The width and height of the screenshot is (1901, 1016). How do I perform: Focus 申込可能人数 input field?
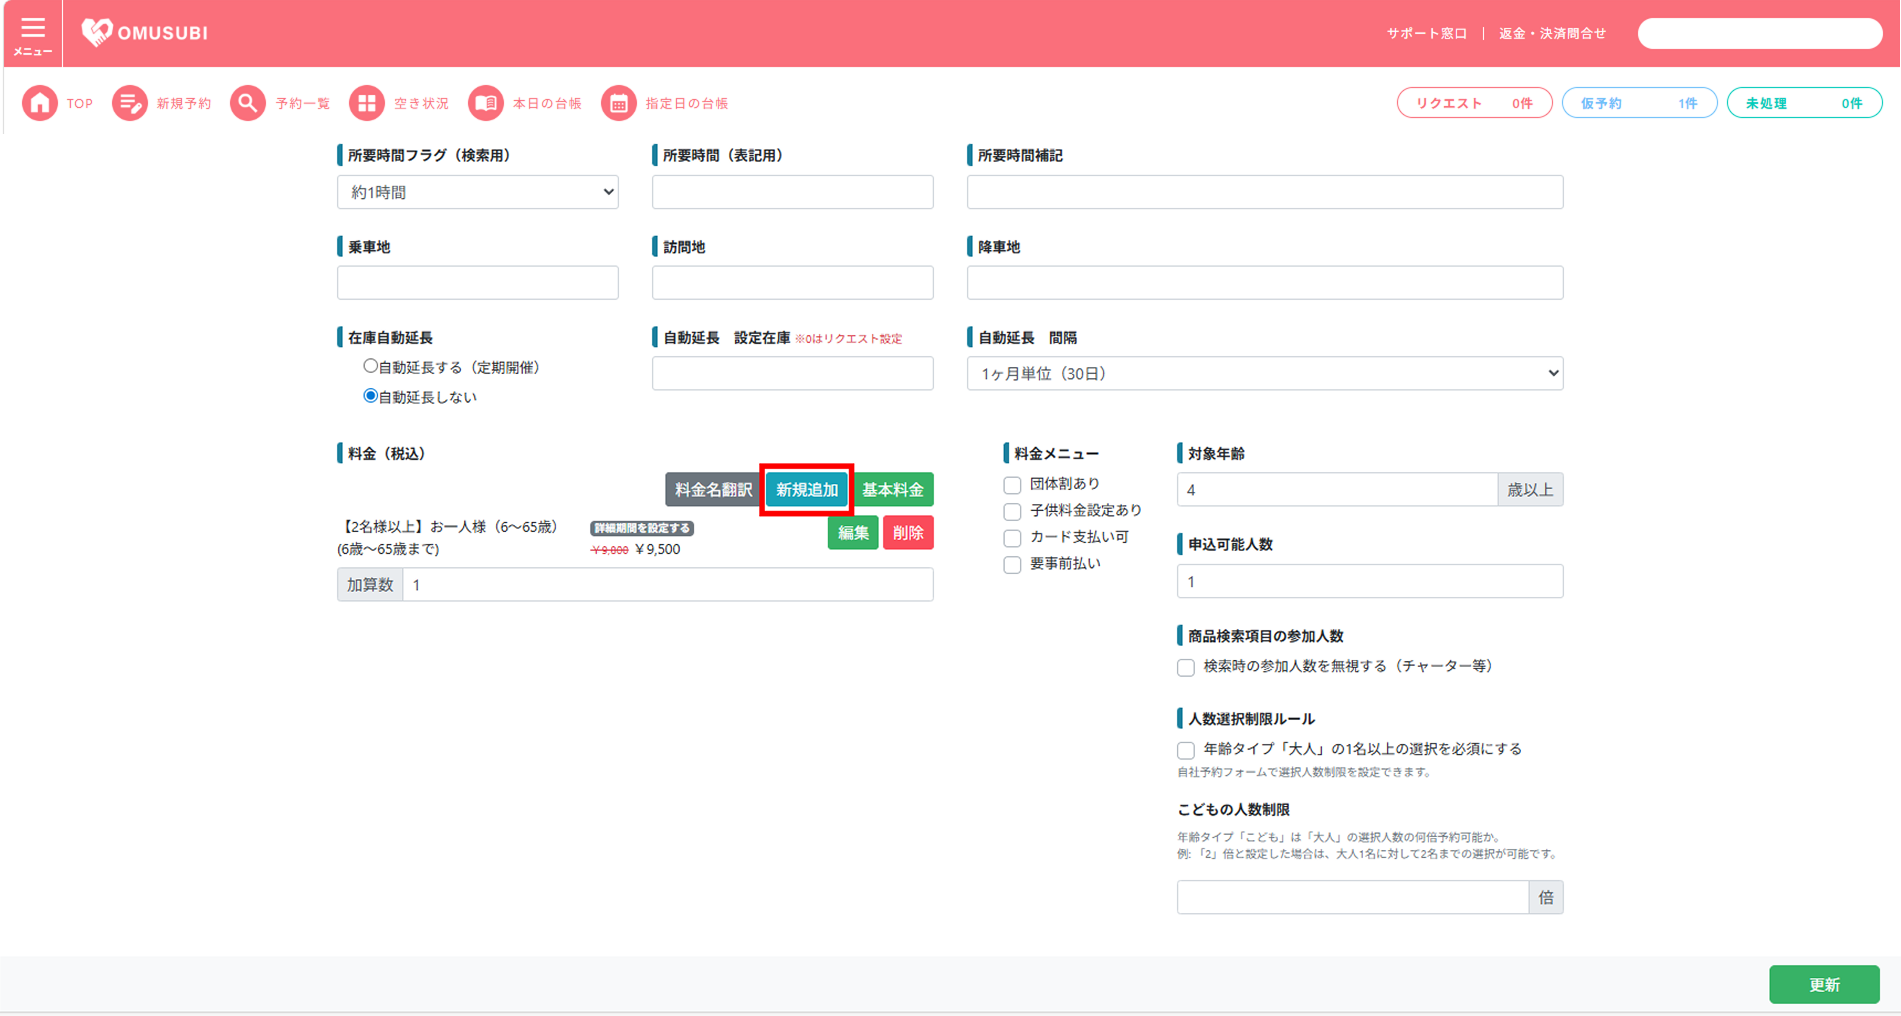1370,581
